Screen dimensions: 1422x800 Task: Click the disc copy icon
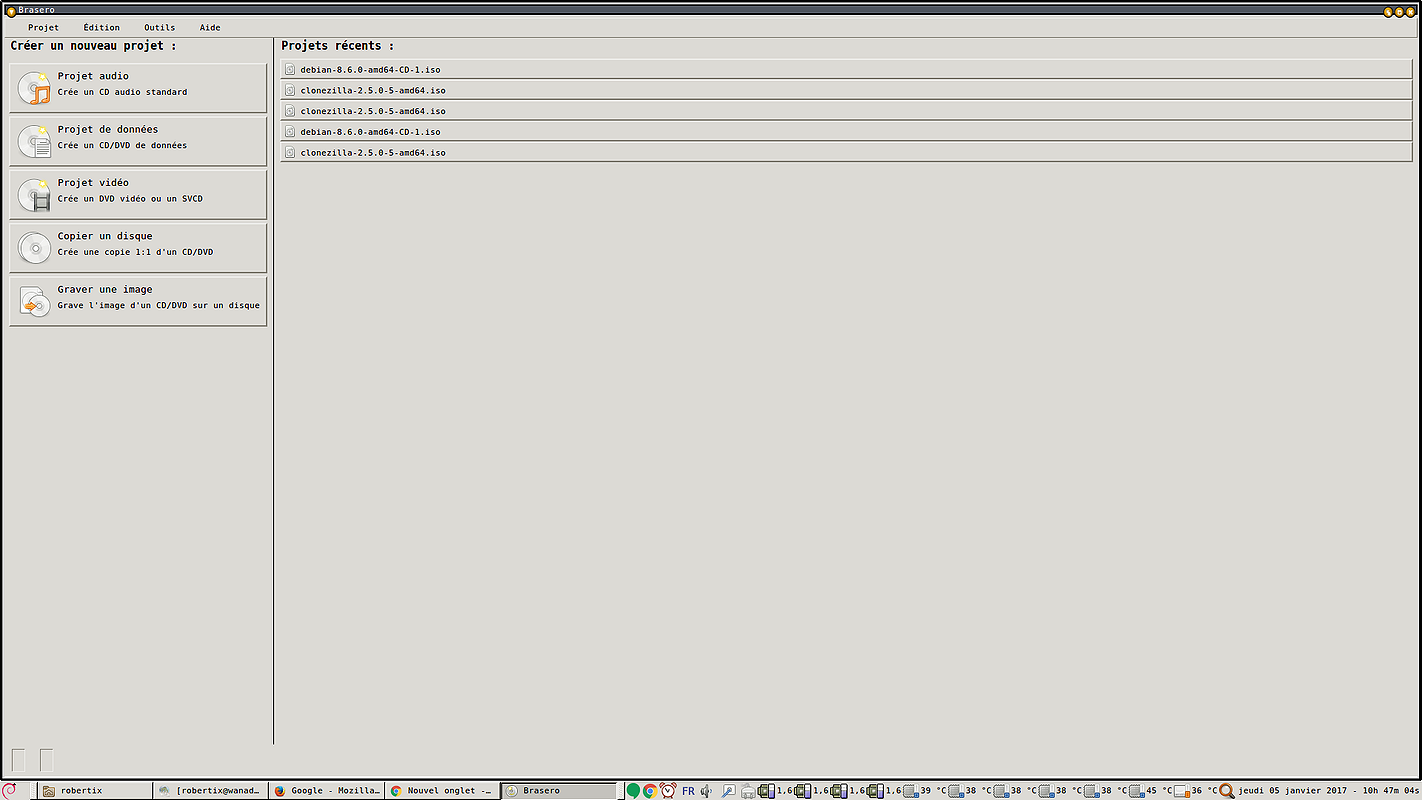[x=34, y=247]
